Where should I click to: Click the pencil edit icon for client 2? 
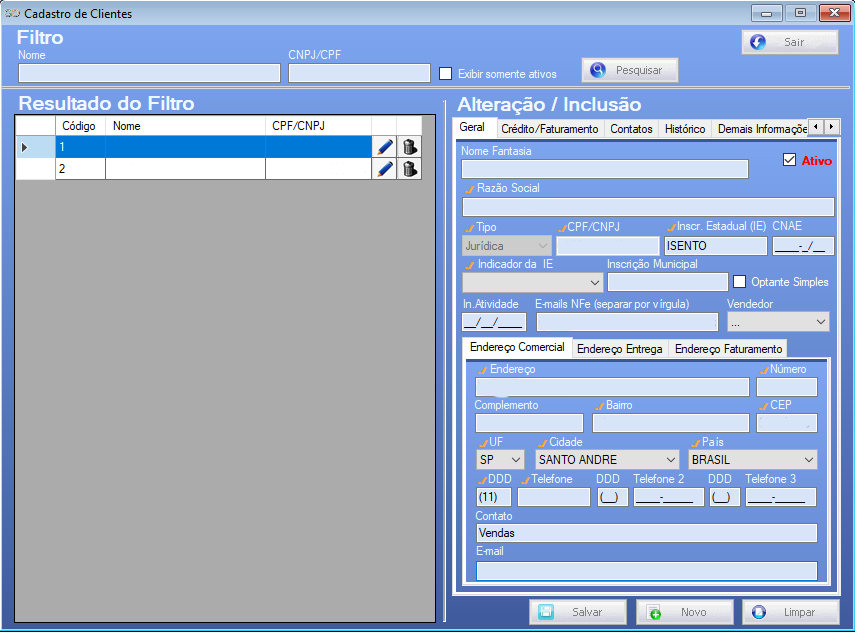[x=384, y=169]
